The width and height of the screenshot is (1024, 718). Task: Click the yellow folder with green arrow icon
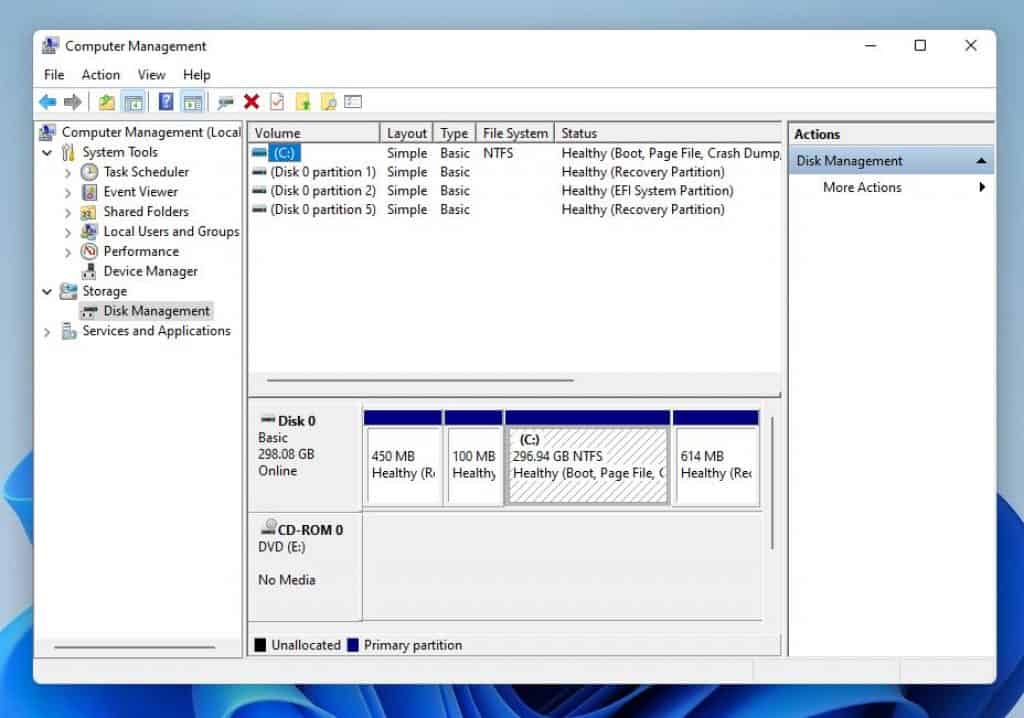(x=302, y=102)
